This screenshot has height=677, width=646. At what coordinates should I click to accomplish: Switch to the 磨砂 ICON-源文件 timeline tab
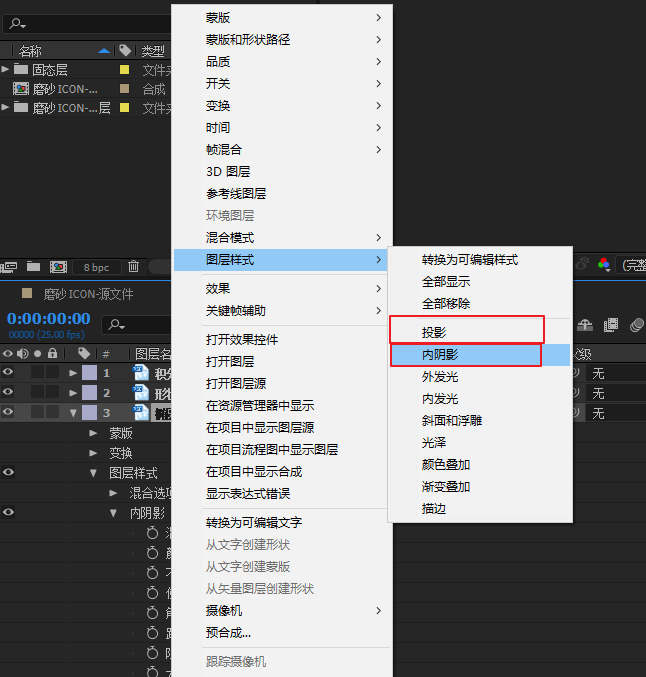88,294
